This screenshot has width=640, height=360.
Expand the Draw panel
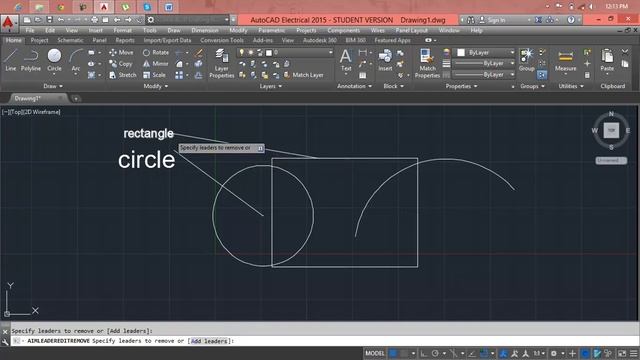coord(53,86)
